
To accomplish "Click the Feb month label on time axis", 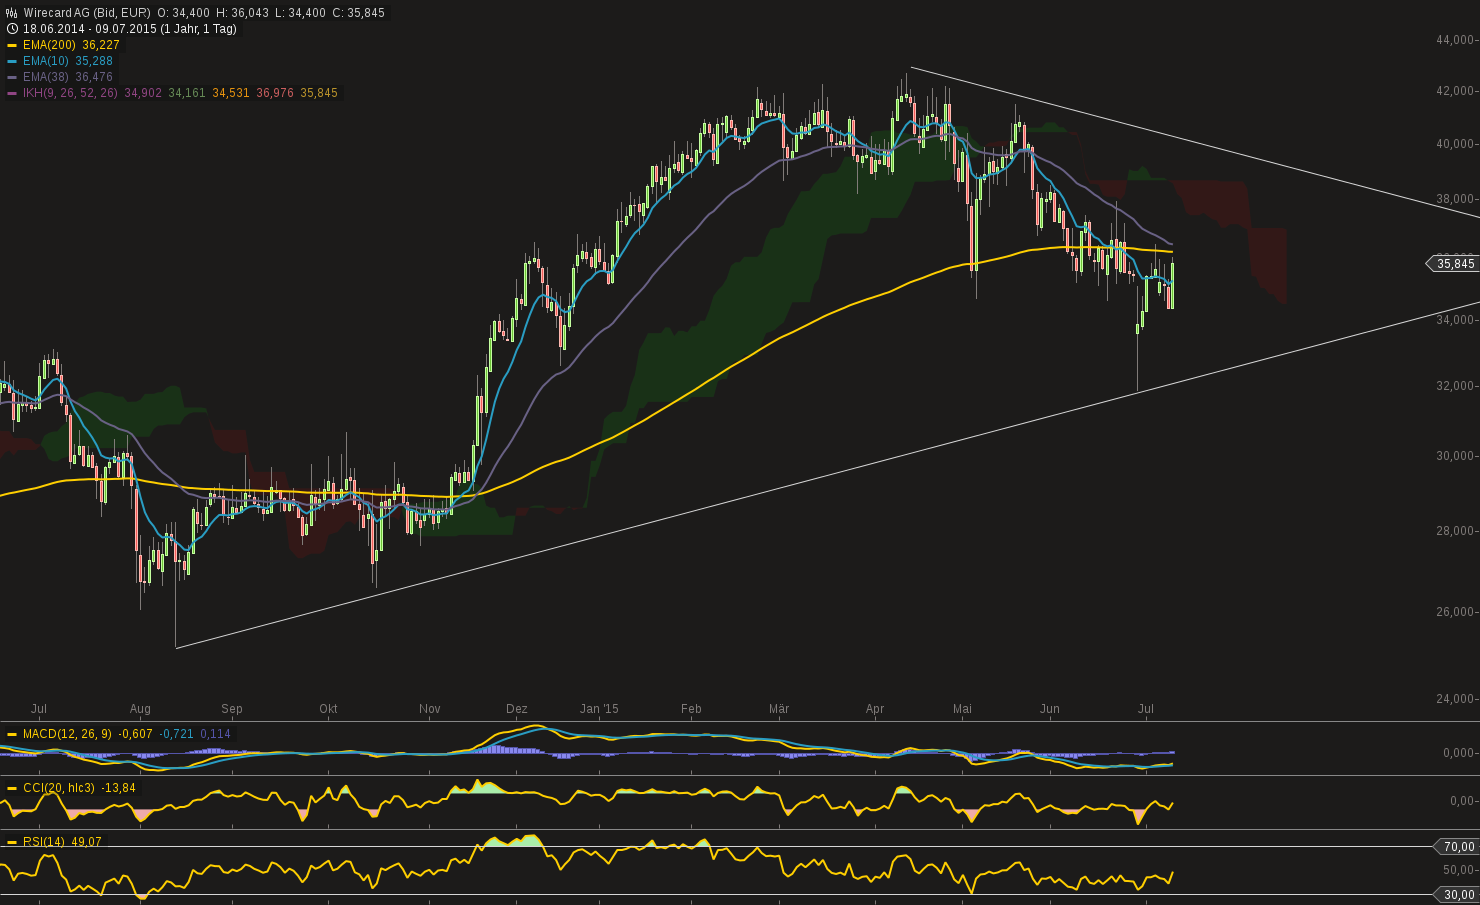I will 691,709.
